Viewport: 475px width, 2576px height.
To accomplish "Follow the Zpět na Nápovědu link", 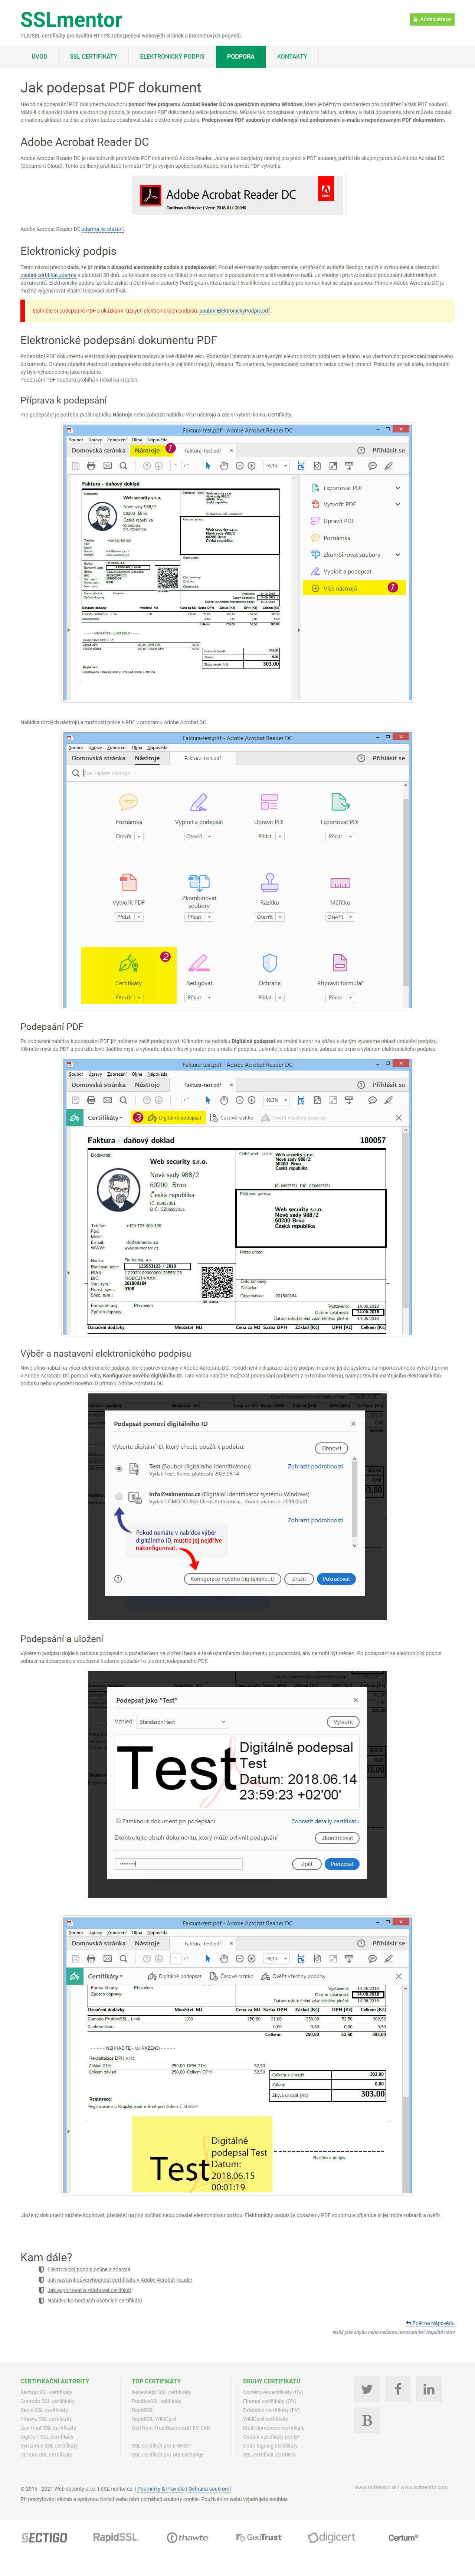I will 430,2323.
